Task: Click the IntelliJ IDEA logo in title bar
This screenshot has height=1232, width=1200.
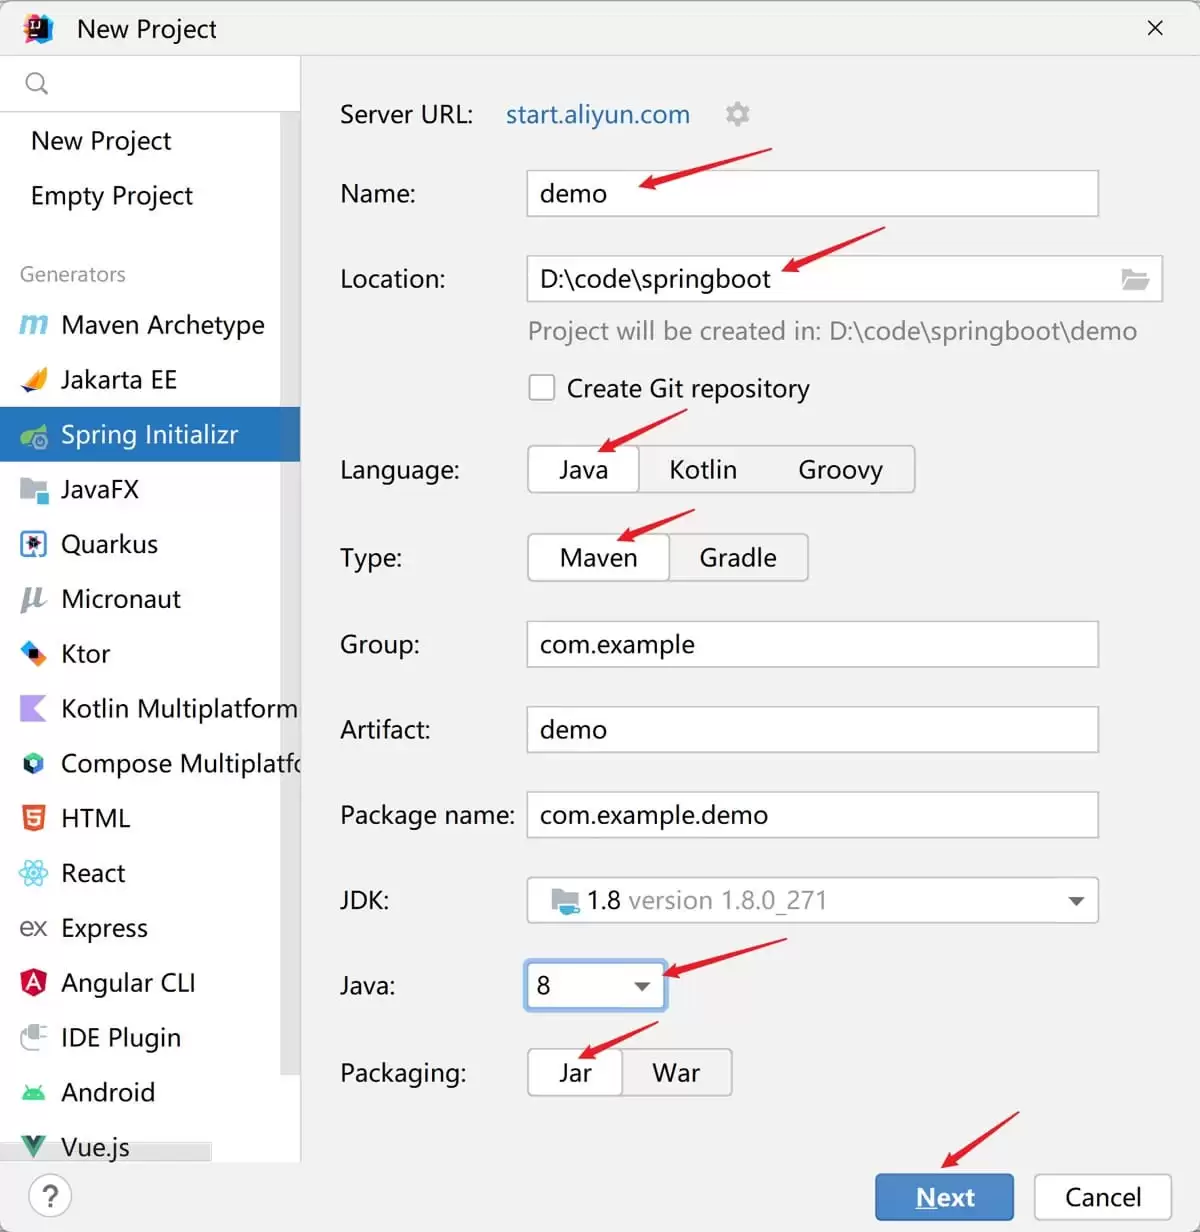Action: point(38,29)
